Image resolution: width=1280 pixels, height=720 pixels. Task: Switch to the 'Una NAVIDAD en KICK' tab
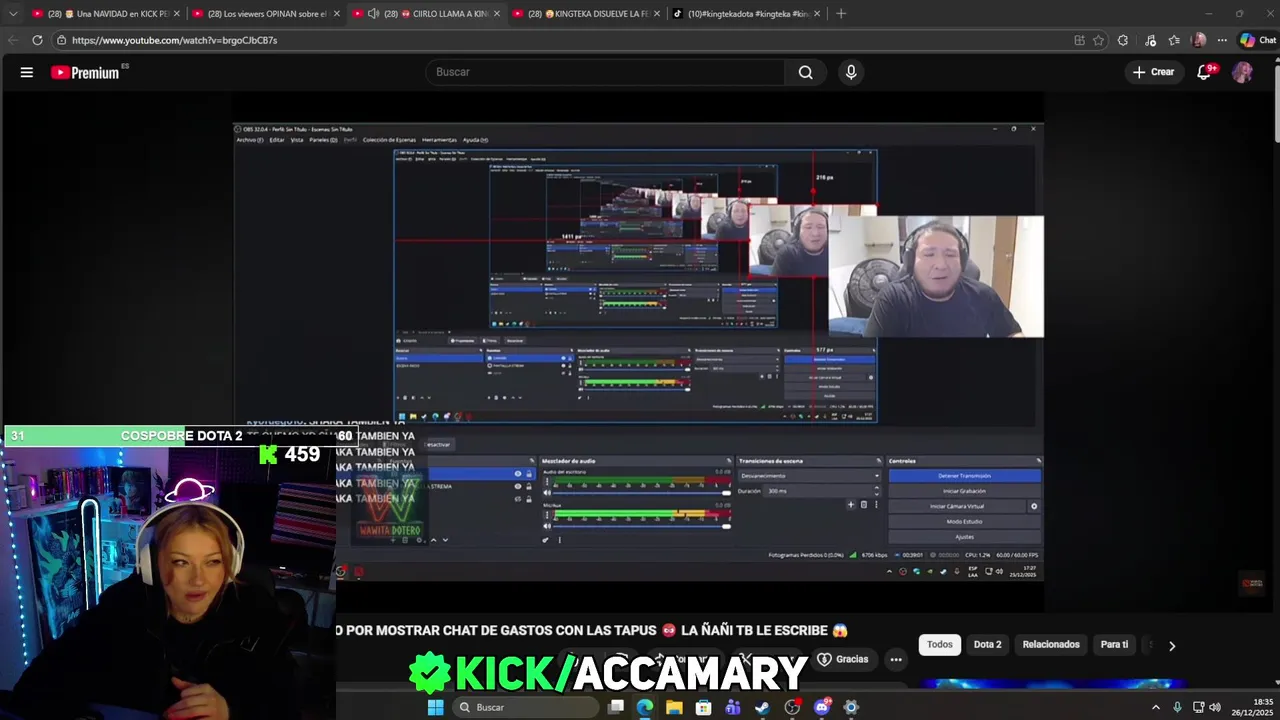point(106,14)
